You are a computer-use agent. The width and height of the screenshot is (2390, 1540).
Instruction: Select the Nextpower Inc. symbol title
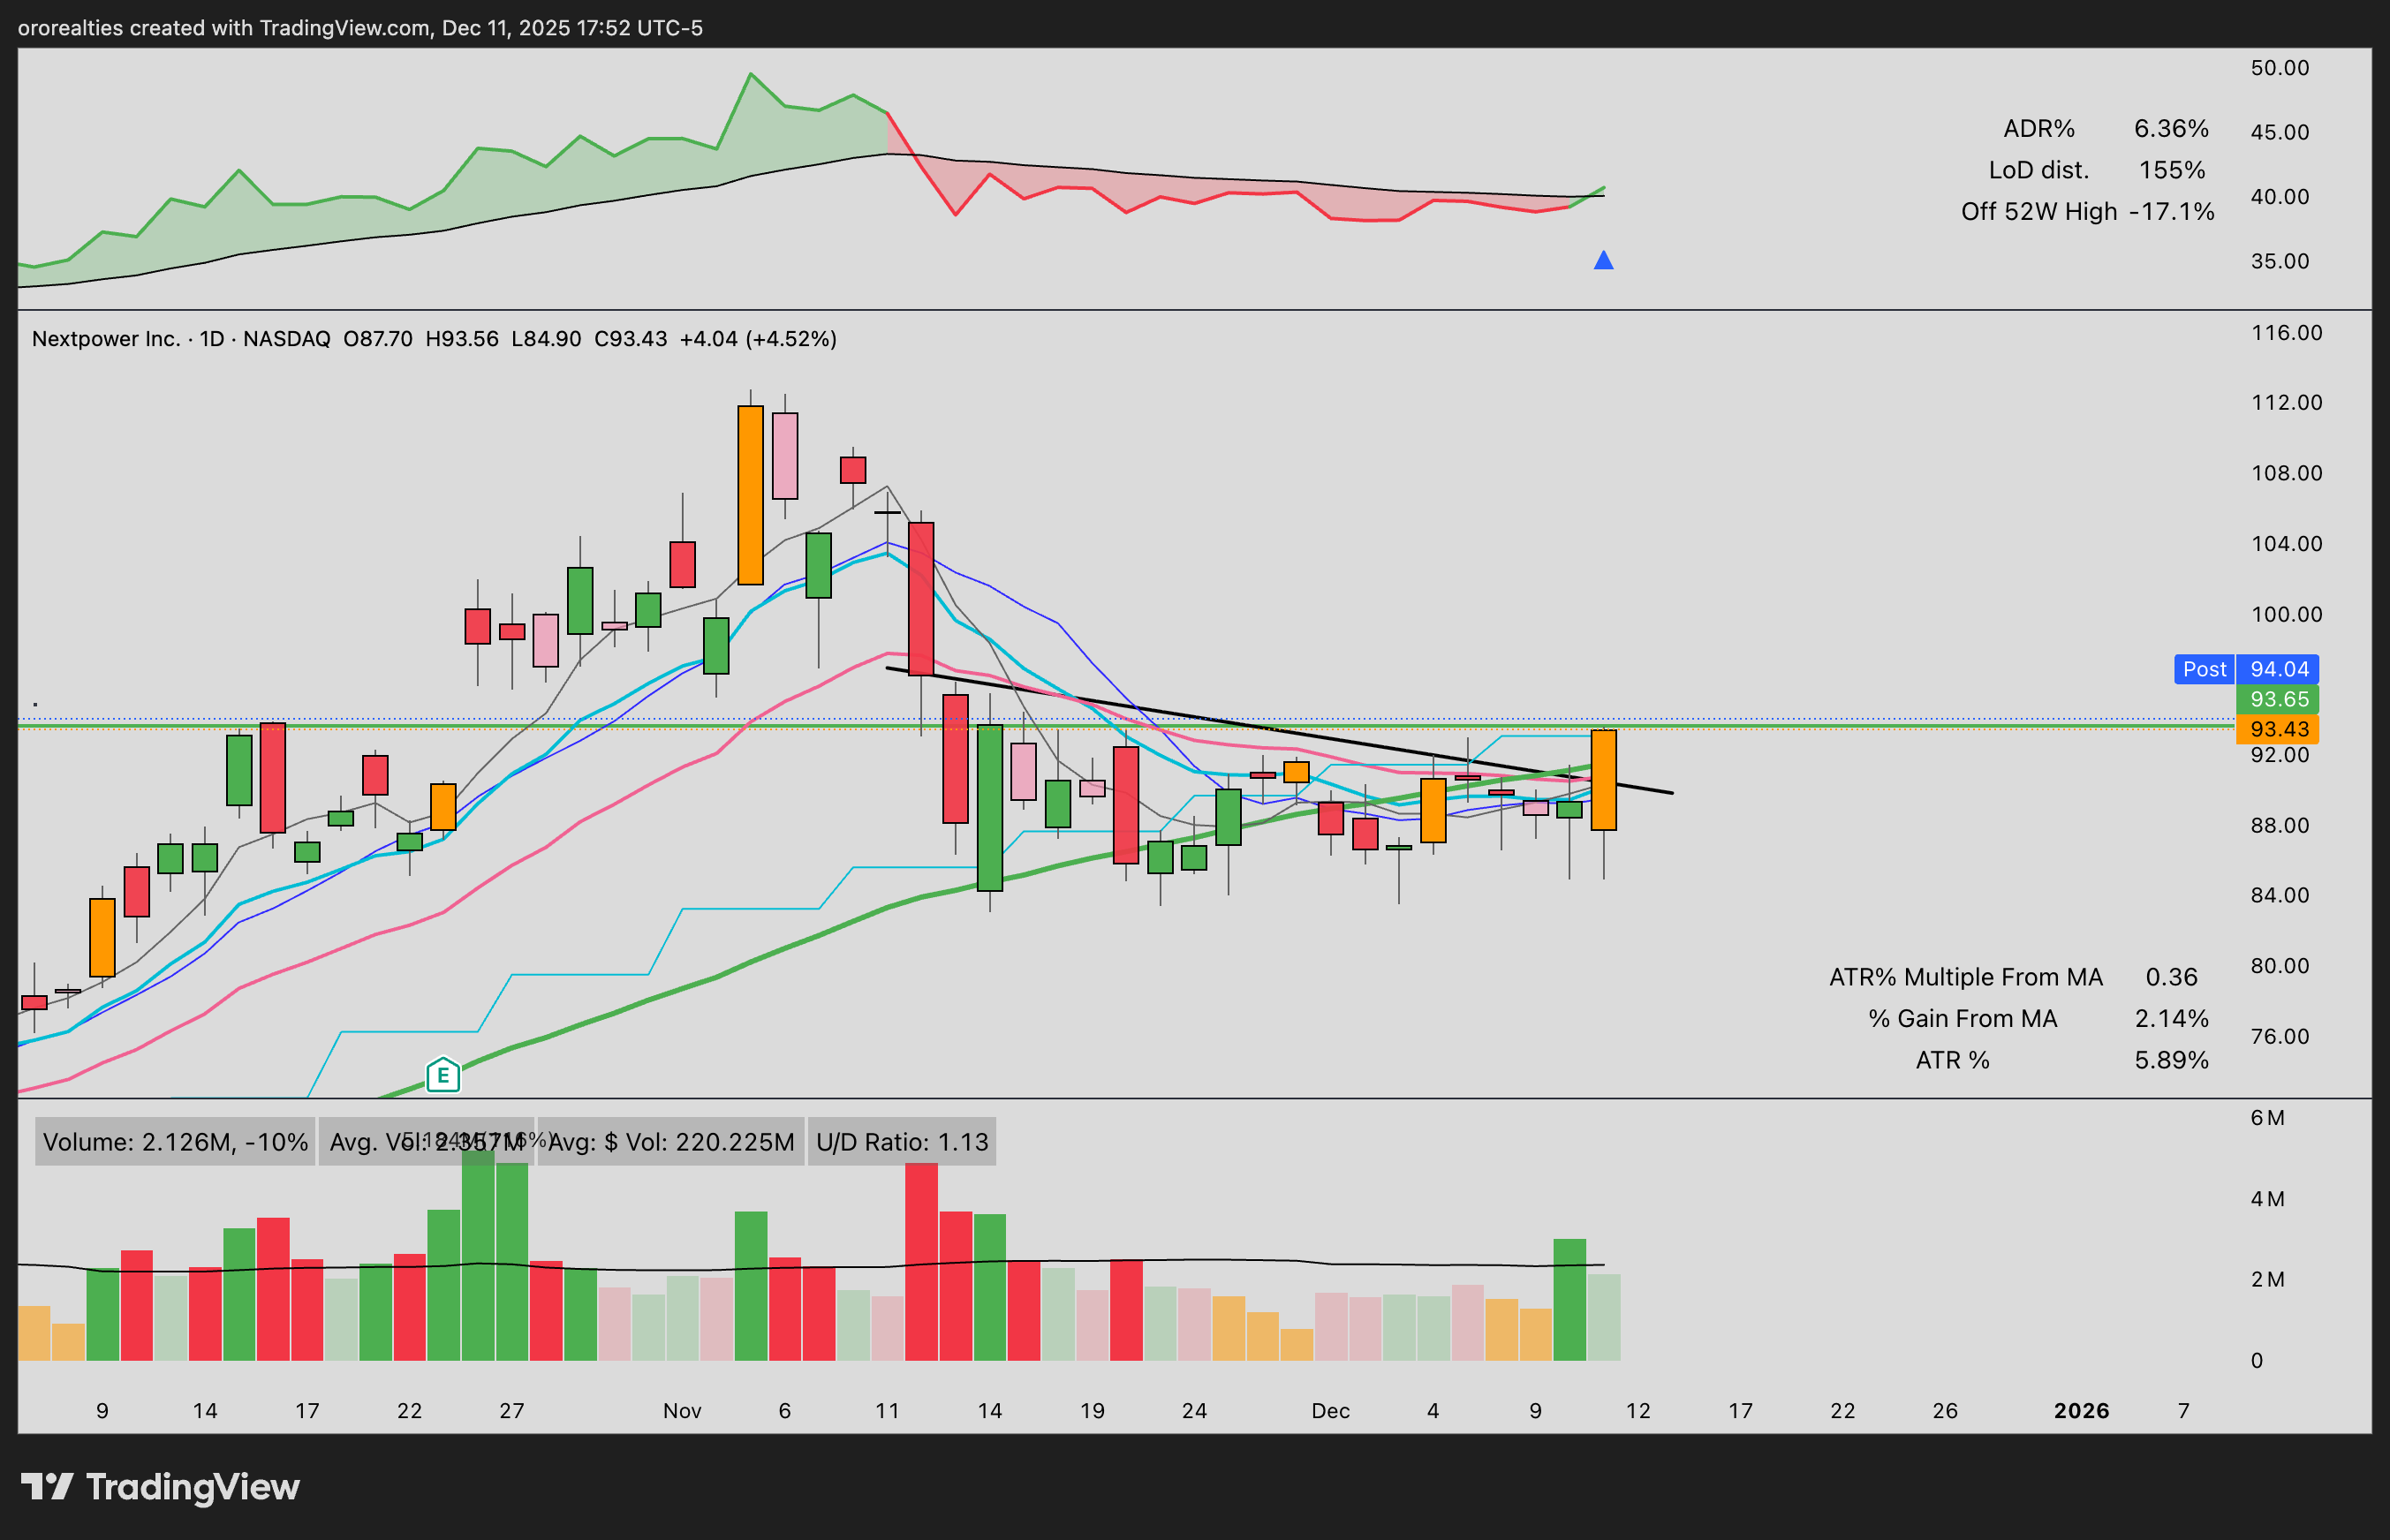pyautogui.click(x=106, y=339)
